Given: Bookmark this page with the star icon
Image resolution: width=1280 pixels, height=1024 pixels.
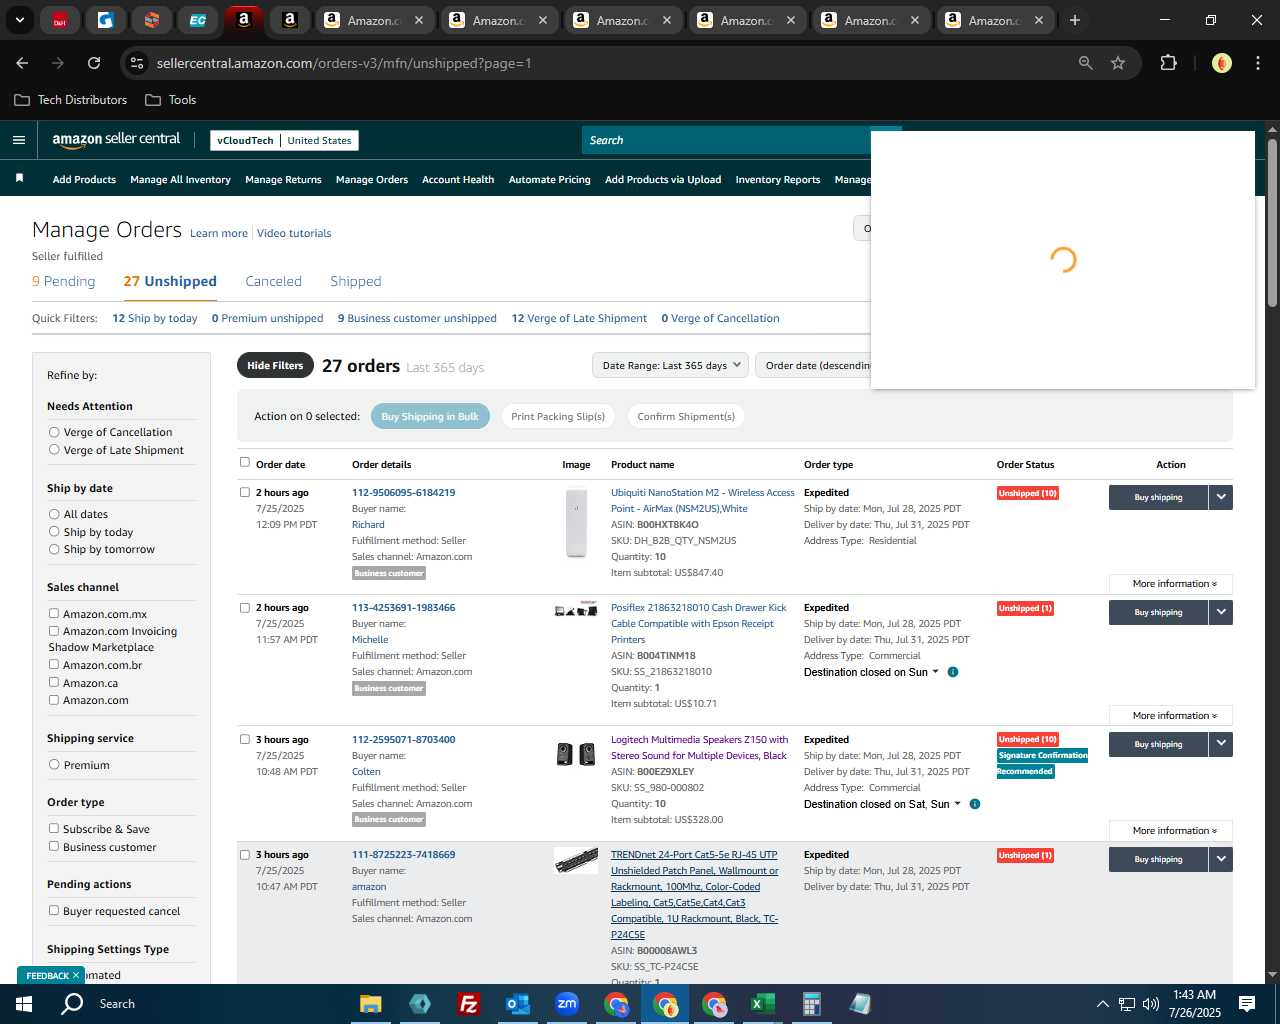Looking at the screenshot, I should coord(1118,63).
